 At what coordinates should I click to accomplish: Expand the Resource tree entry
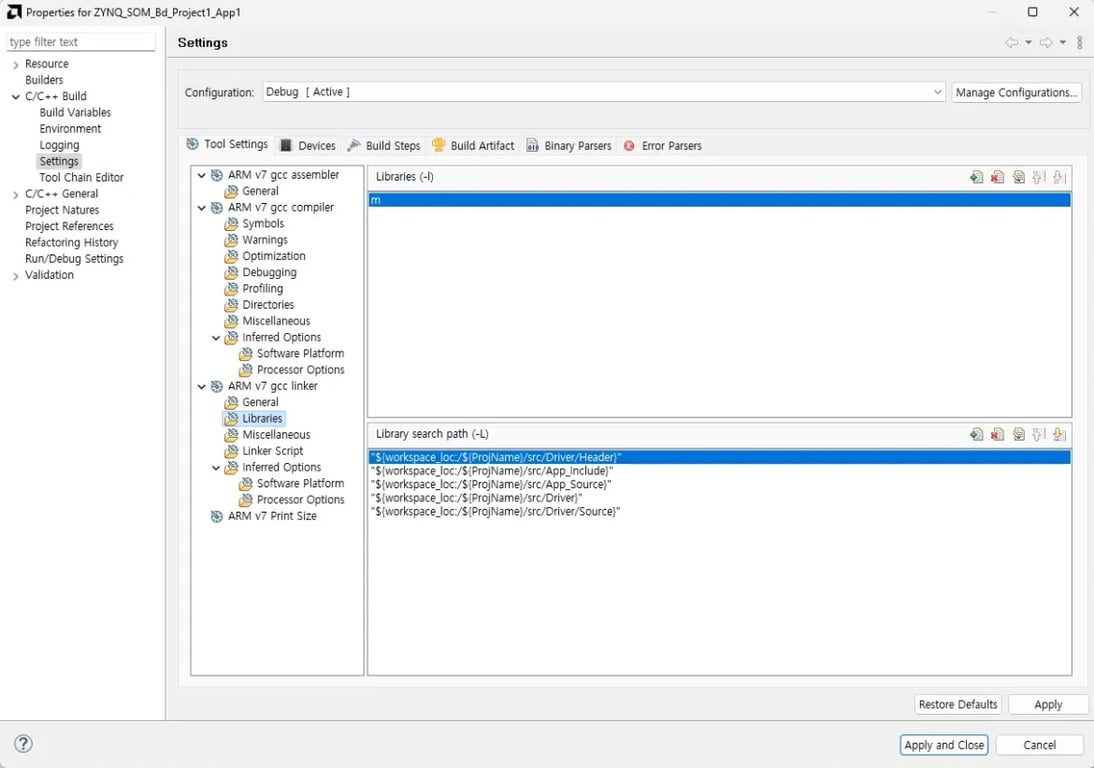pyautogui.click(x=15, y=64)
